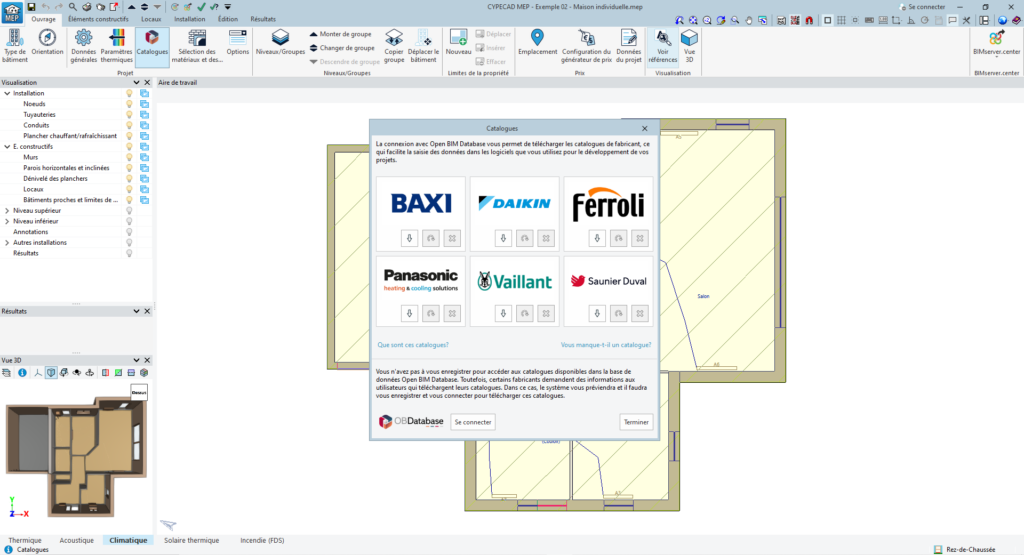Open 'Vous manque-t-il un catalogue?' link
Image resolution: width=1024 pixels, height=555 pixels.
tap(606, 345)
